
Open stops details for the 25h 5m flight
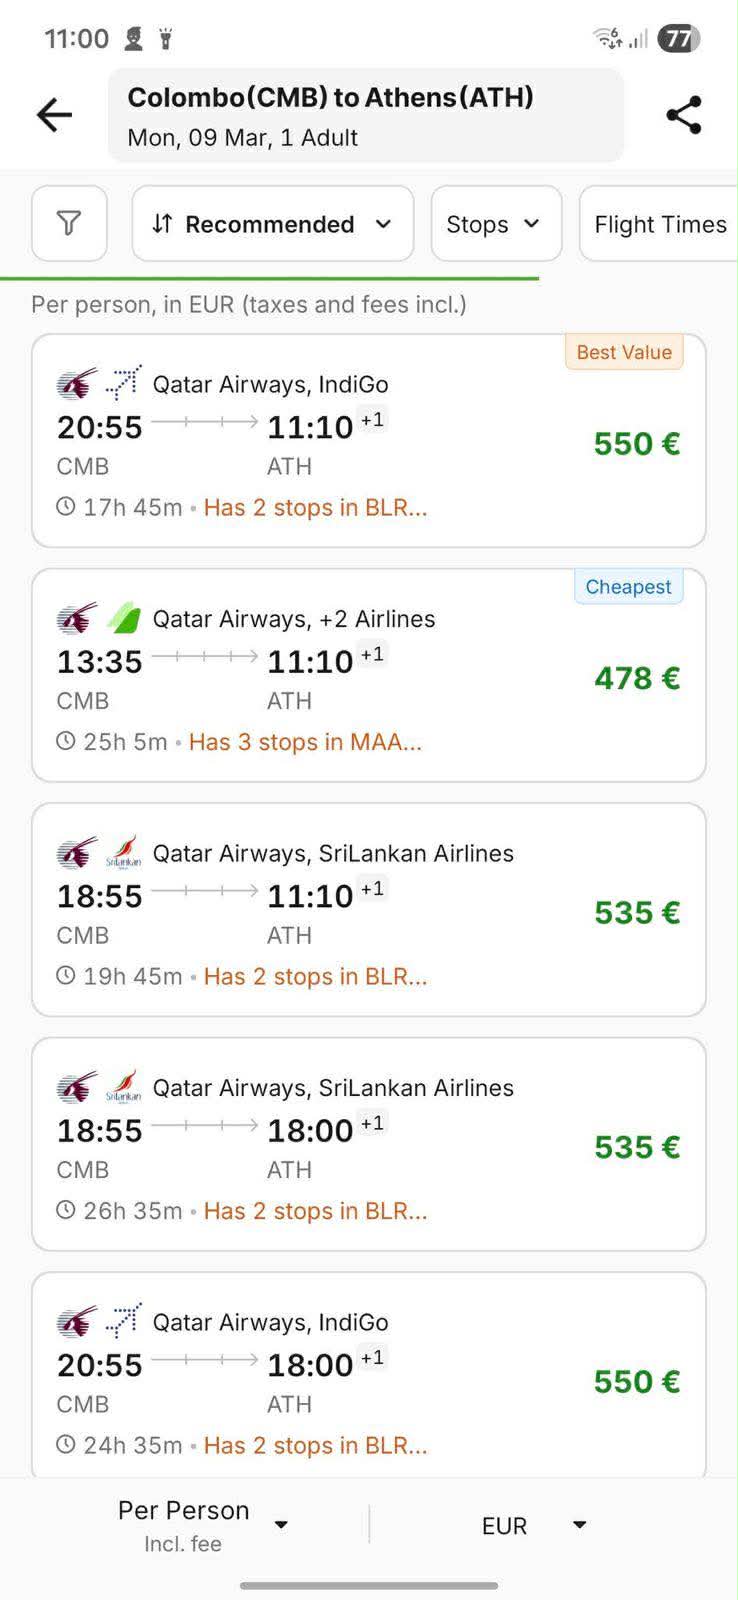click(305, 742)
